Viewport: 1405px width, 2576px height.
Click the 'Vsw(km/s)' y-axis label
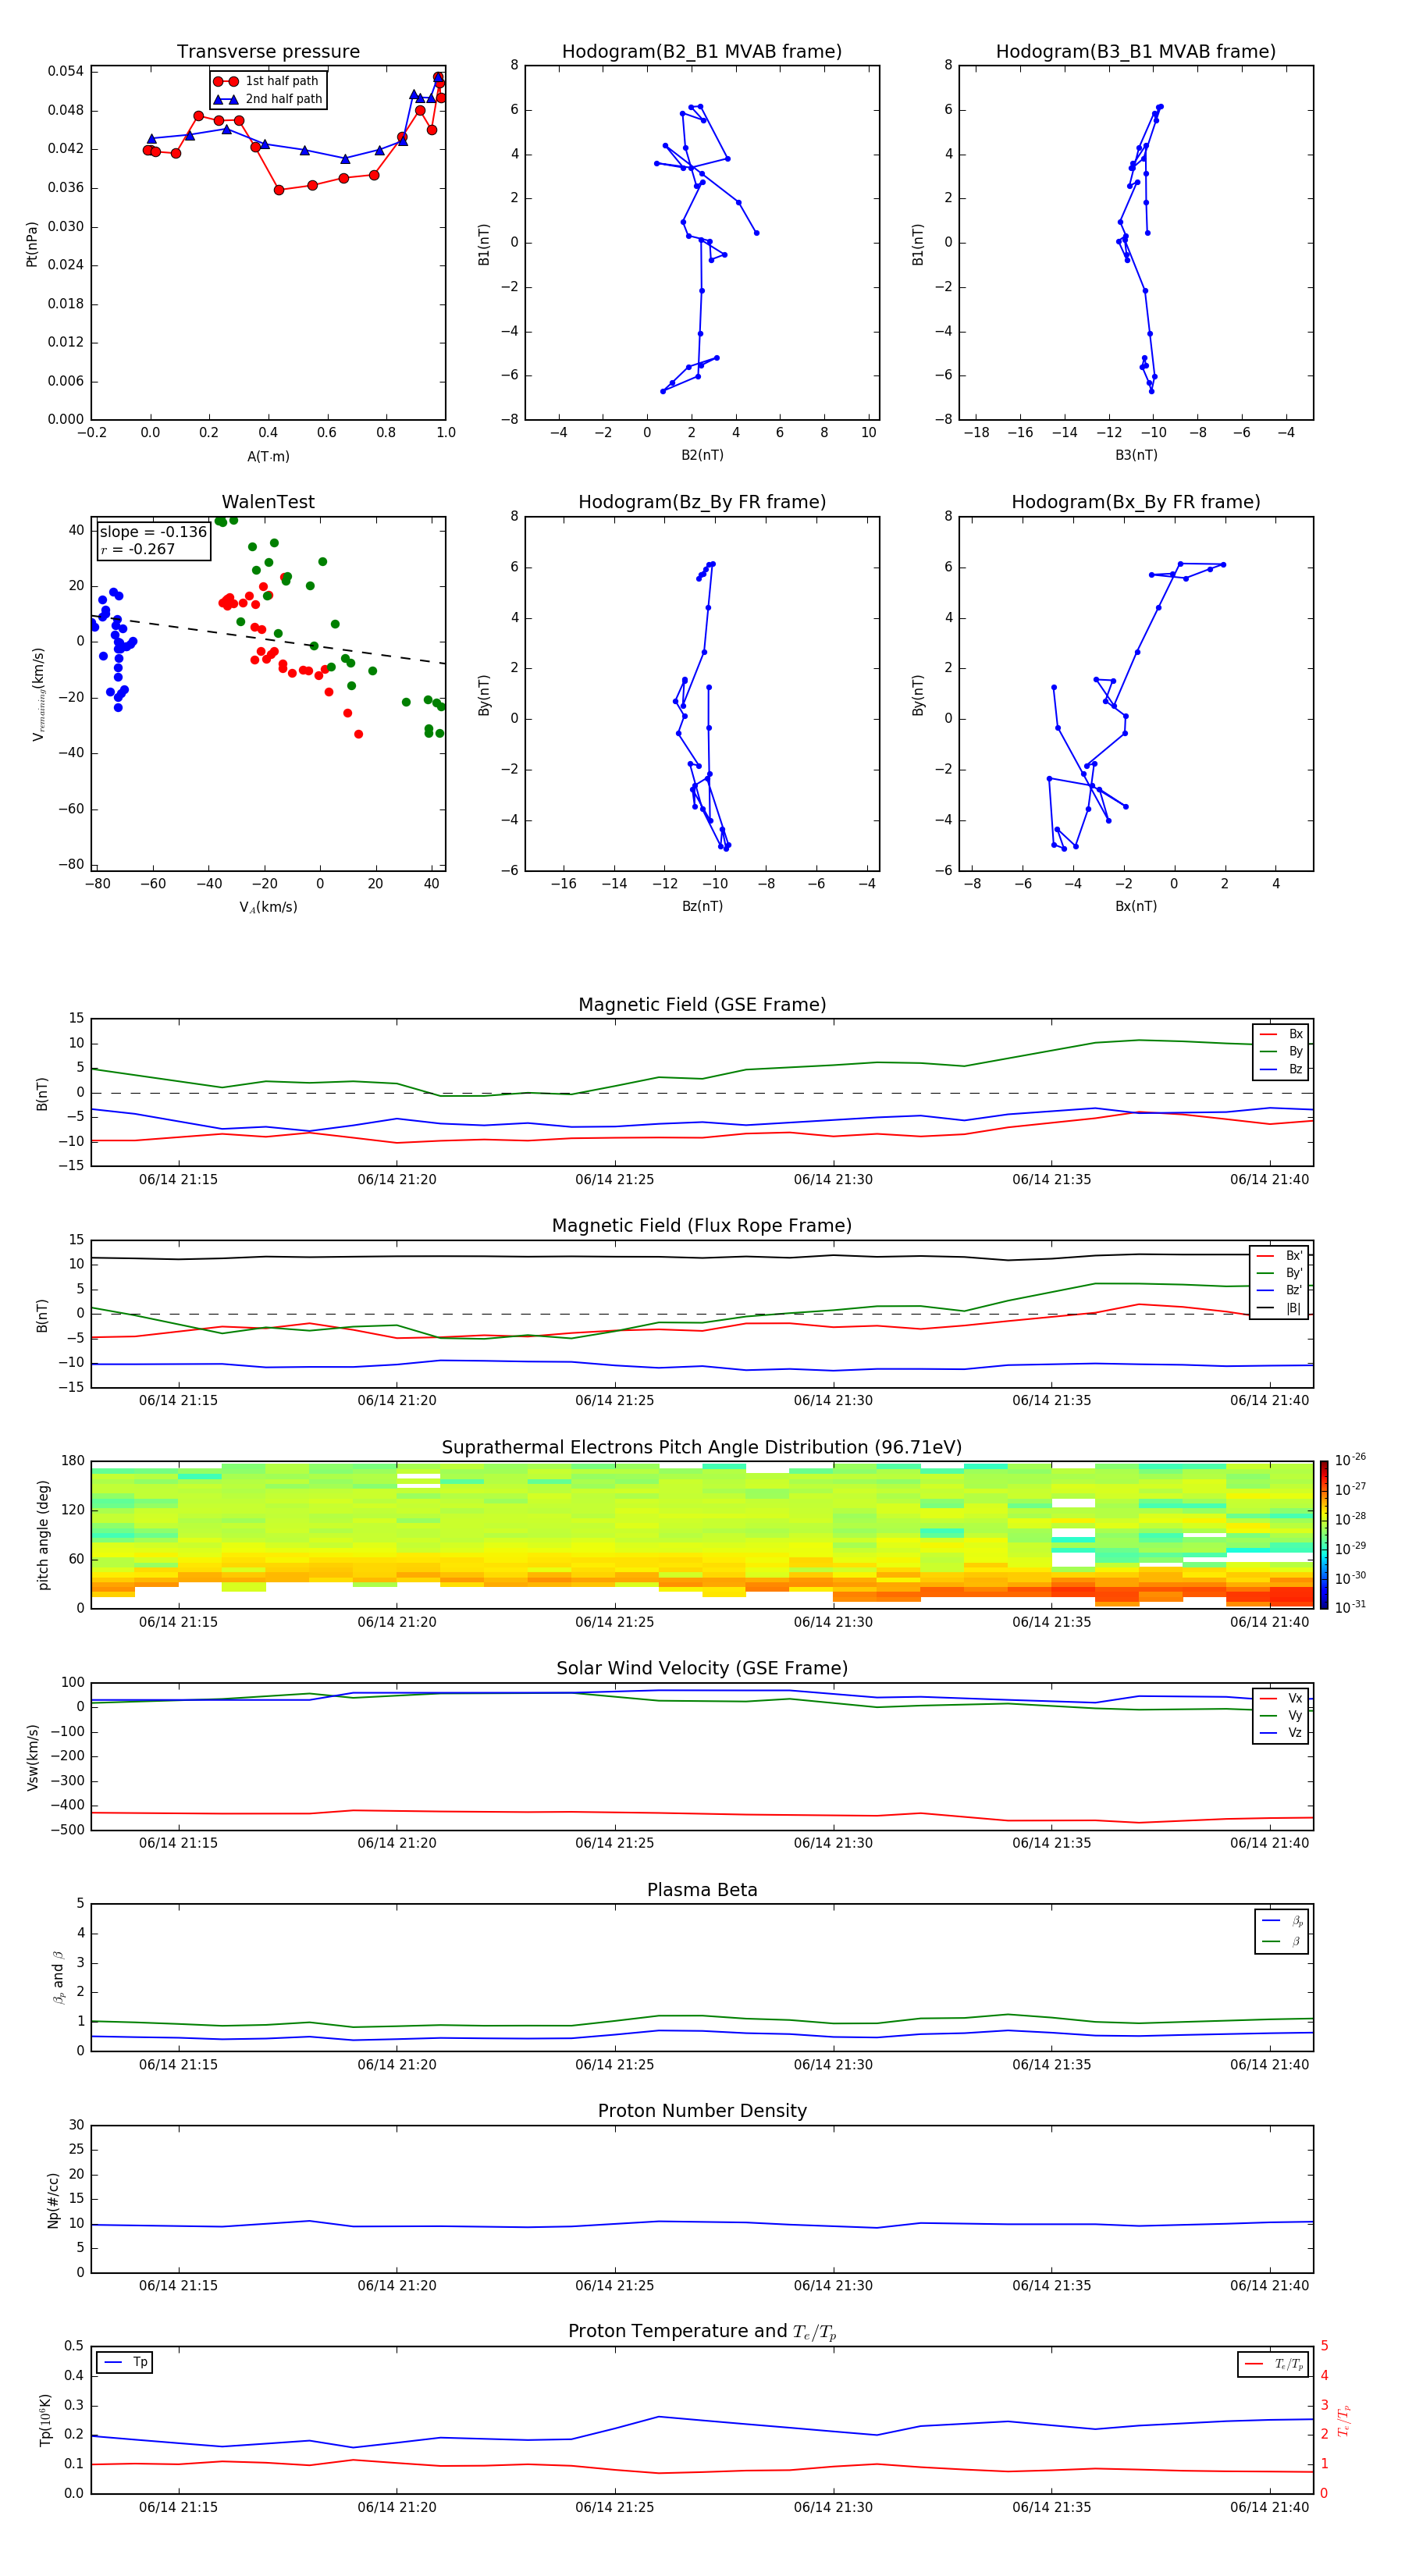click(33, 1756)
